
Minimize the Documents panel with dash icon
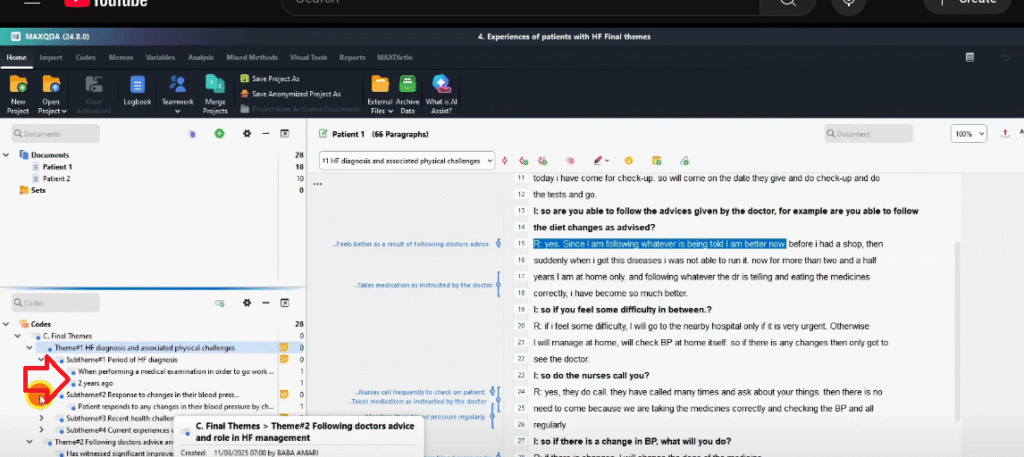(x=266, y=134)
